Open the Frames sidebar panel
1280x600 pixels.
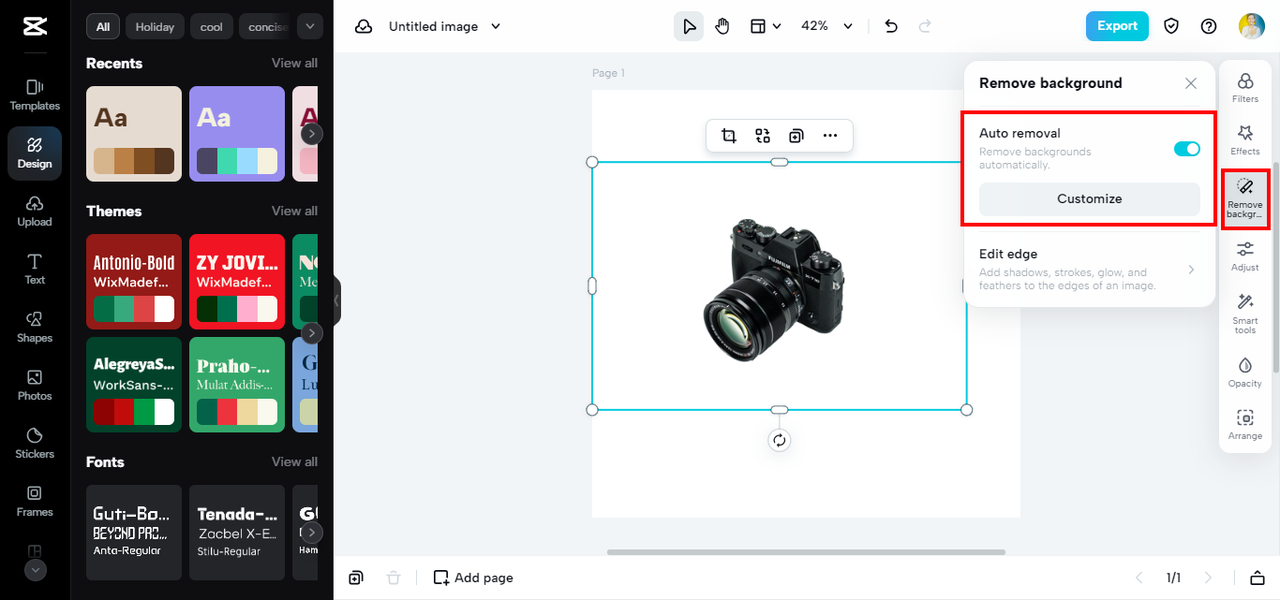pyautogui.click(x=35, y=501)
